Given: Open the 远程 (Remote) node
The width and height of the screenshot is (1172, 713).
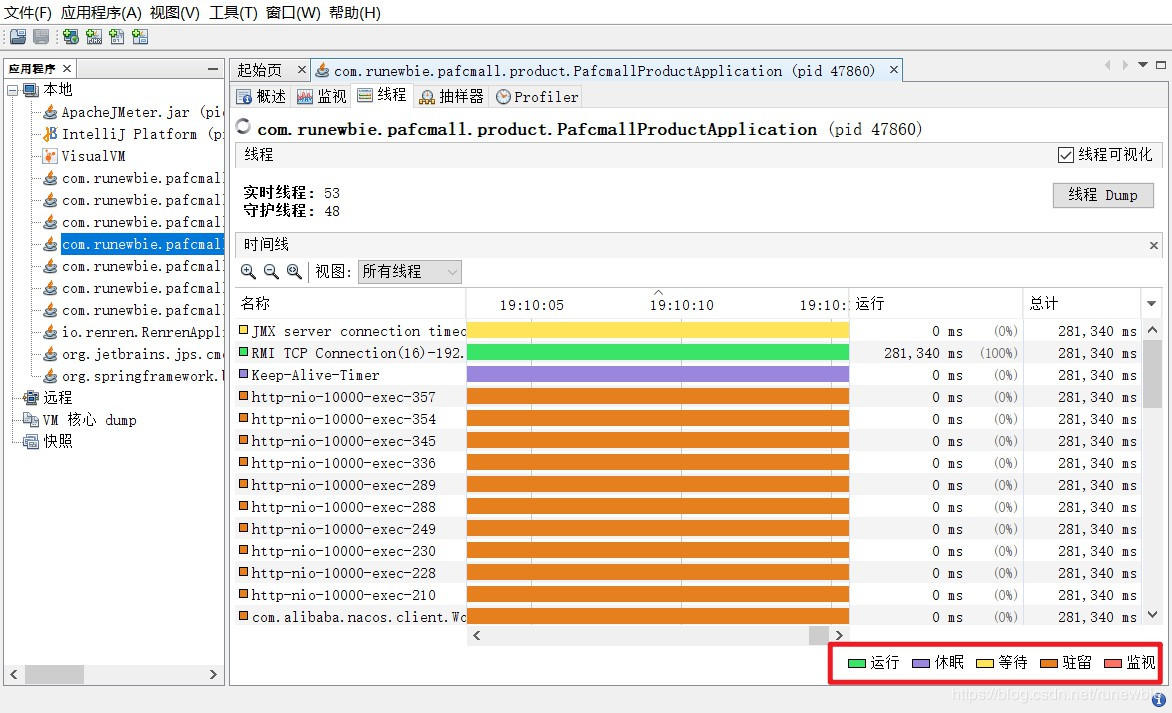Looking at the screenshot, I should (x=49, y=398).
